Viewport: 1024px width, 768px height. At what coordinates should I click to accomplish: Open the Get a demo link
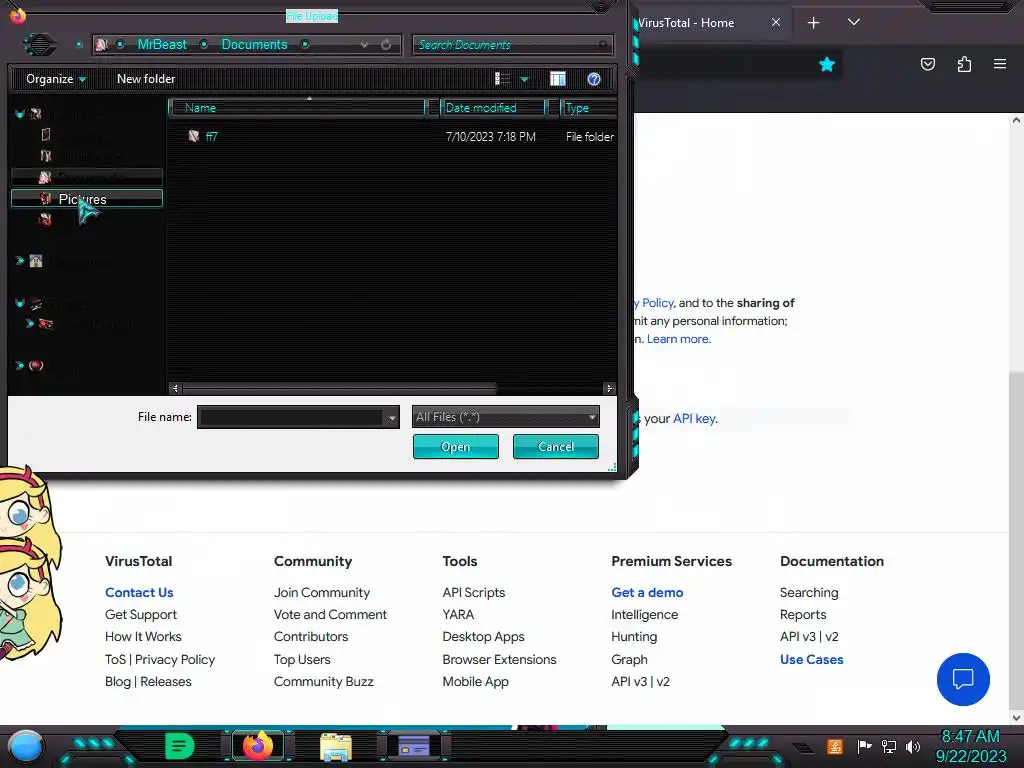point(647,592)
